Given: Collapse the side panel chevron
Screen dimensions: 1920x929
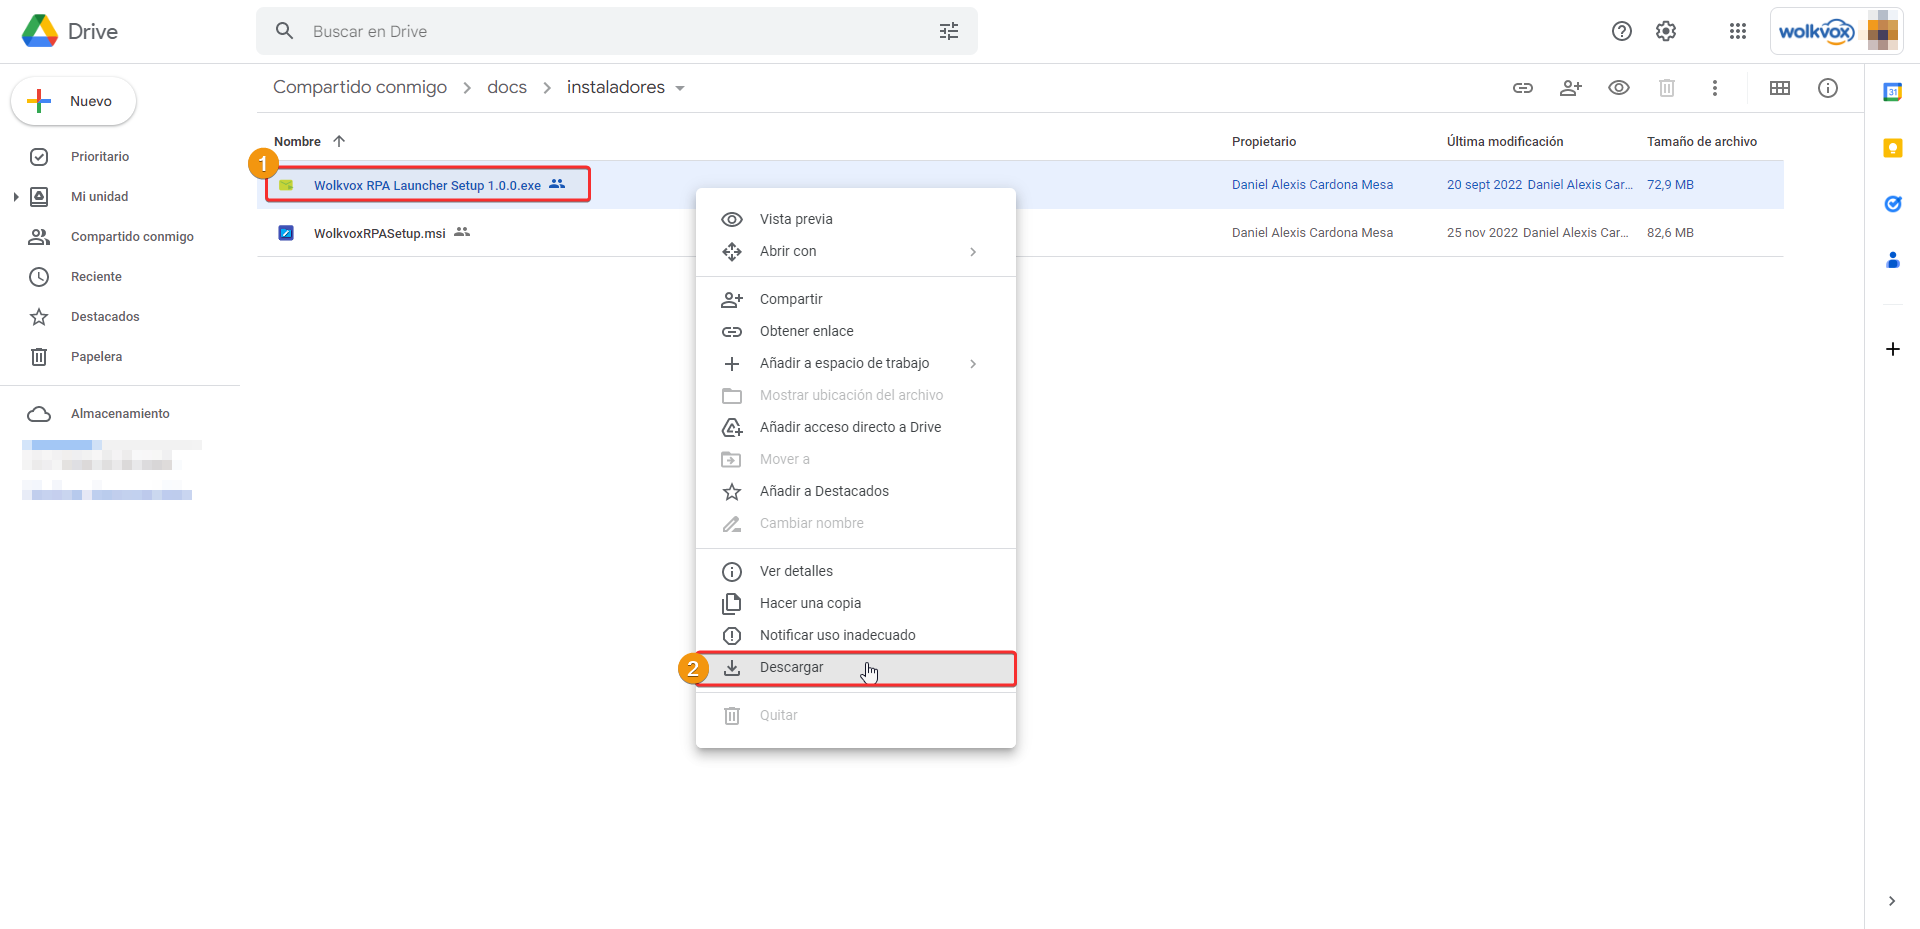Looking at the screenshot, I should coord(1892,901).
